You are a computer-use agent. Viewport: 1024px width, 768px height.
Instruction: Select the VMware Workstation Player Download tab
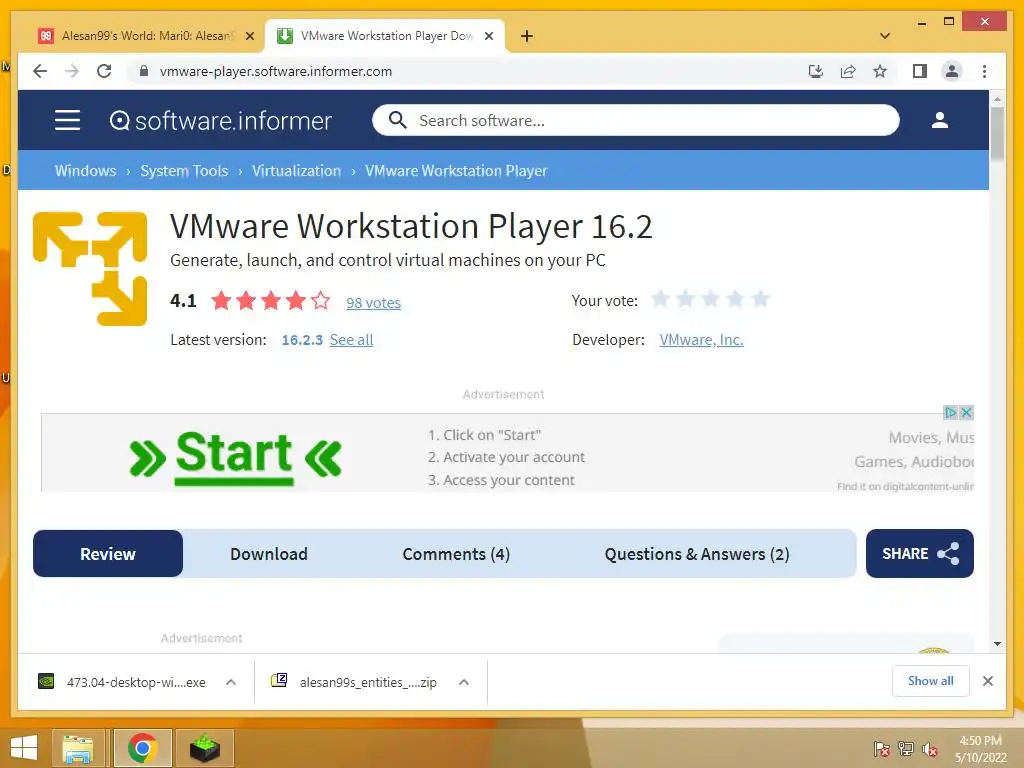(385, 36)
